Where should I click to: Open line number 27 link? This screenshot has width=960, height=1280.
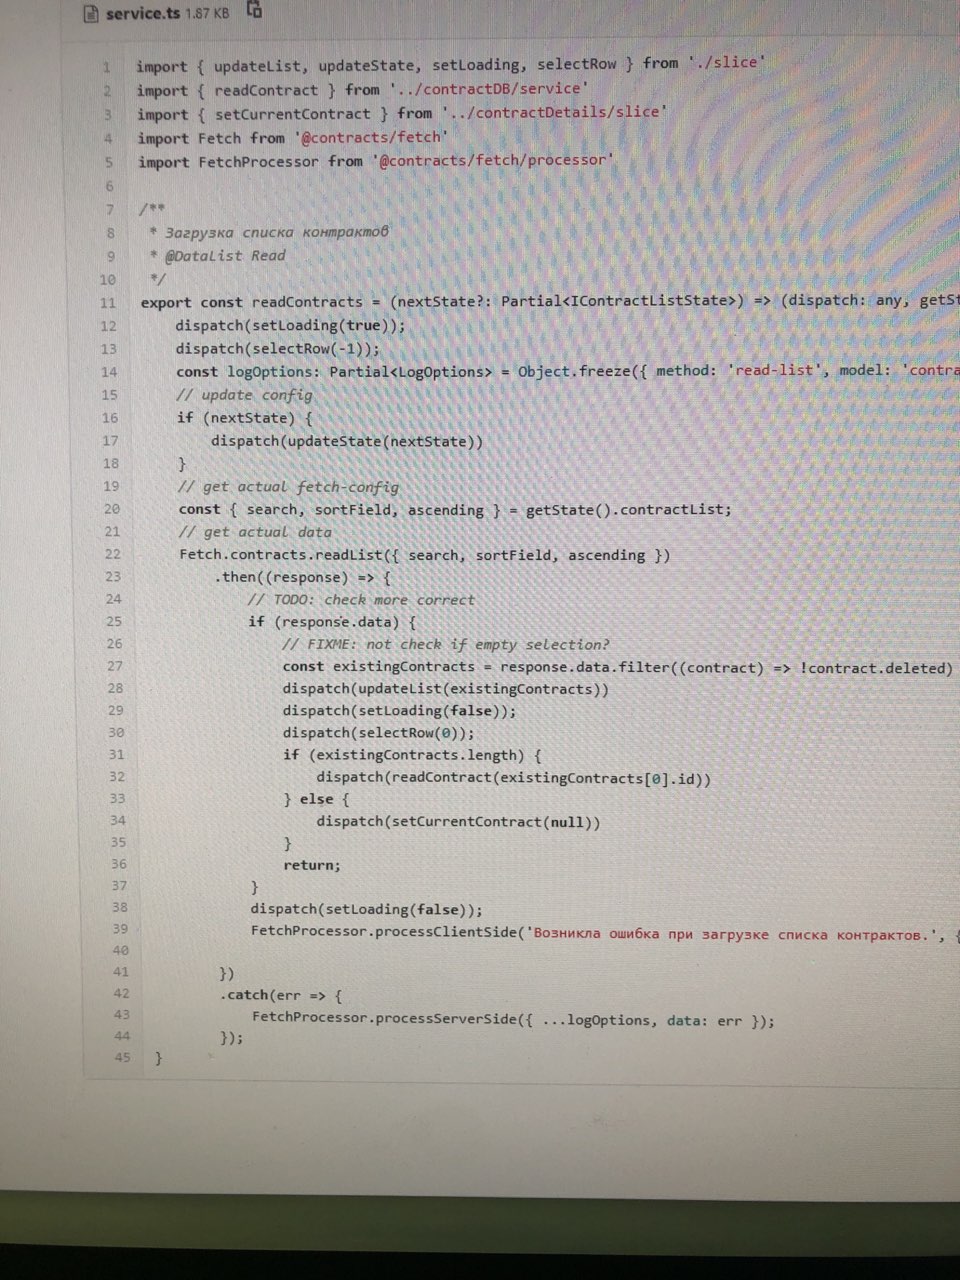coord(115,666)
